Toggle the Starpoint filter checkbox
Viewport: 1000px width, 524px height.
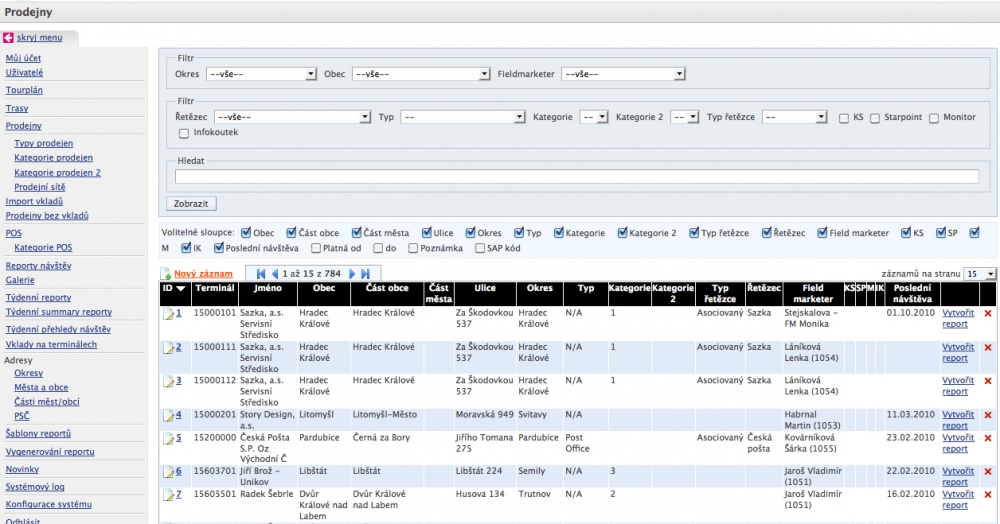(875, 118)
